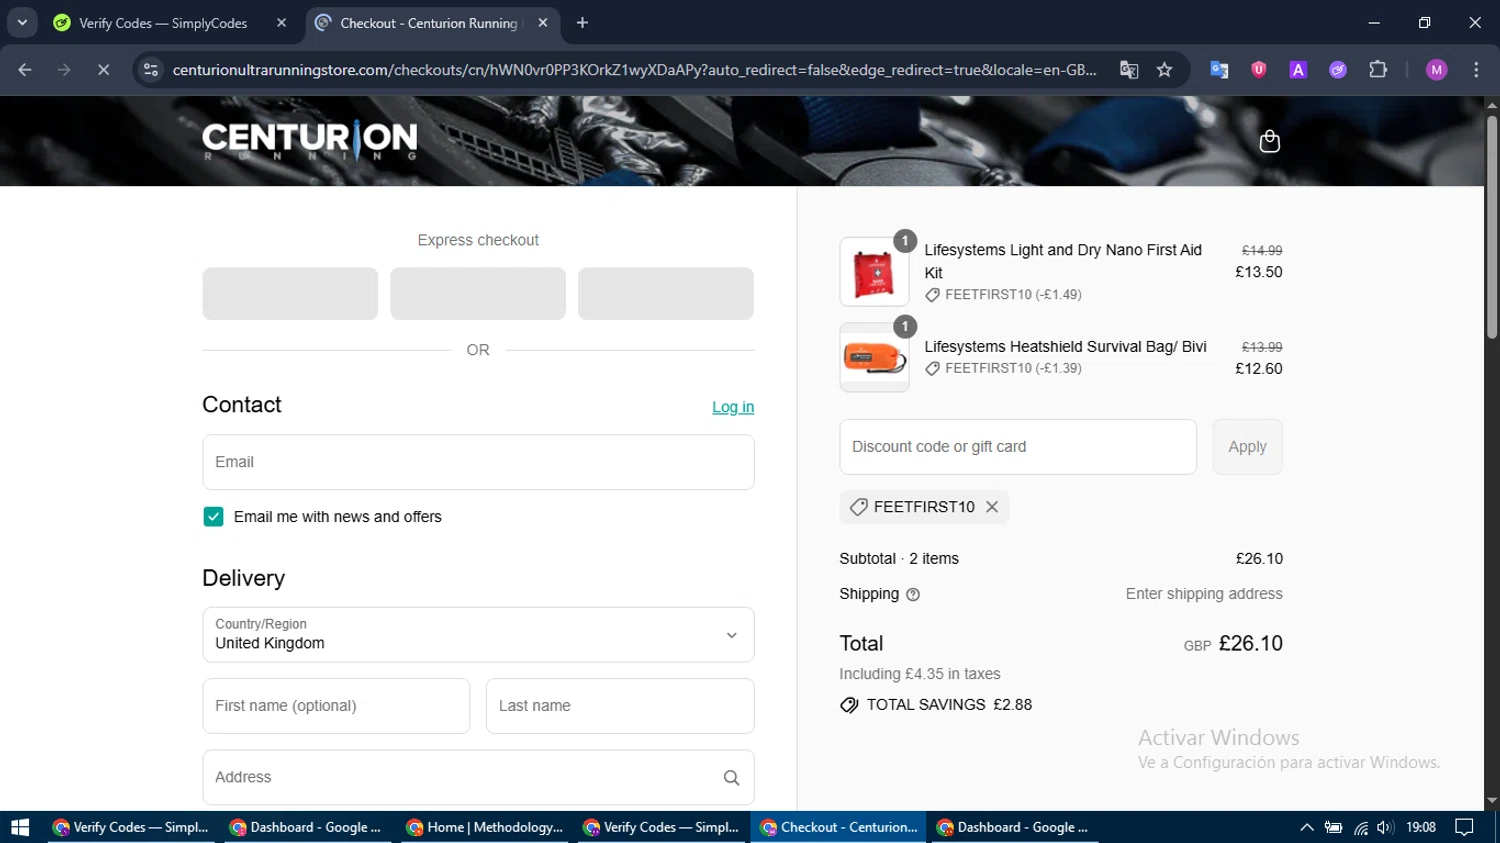Open the shopping cart bag icon
1500x843 pixels.
(x=1269, y=141)
